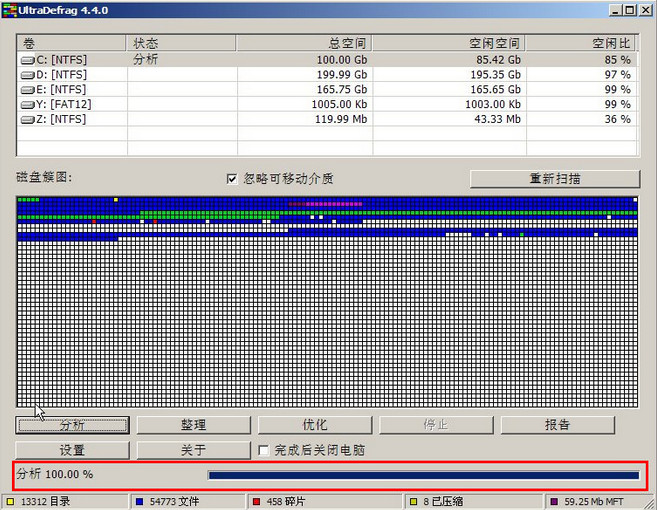Click the Y: drive disk icon
Image resolution: width=657 pixels, height=510 pixels.
point(27,105)
